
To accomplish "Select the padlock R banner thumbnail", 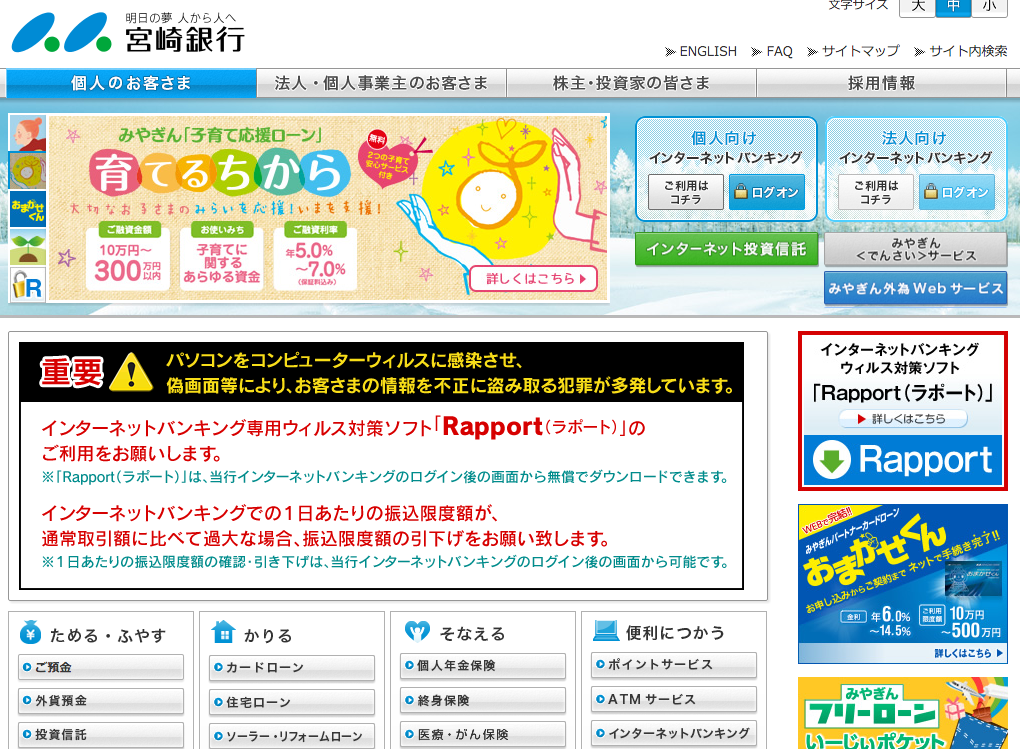I will pyautogui.click(x=28, y=284).
